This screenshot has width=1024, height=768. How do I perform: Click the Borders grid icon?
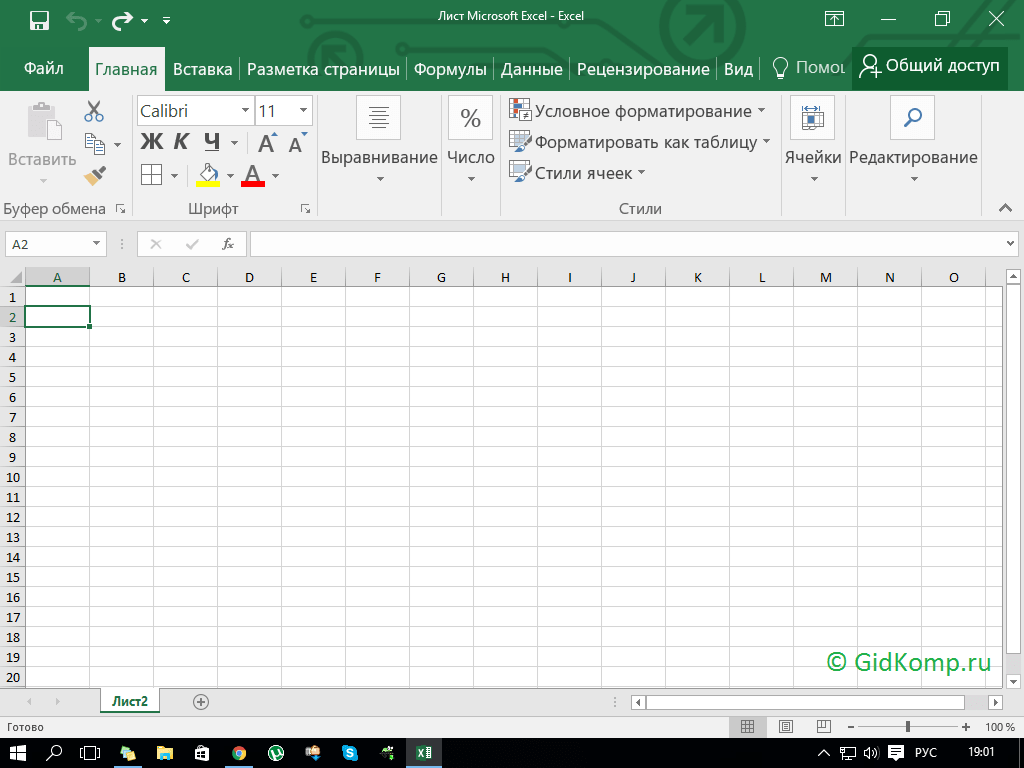(x=151, y=175)
